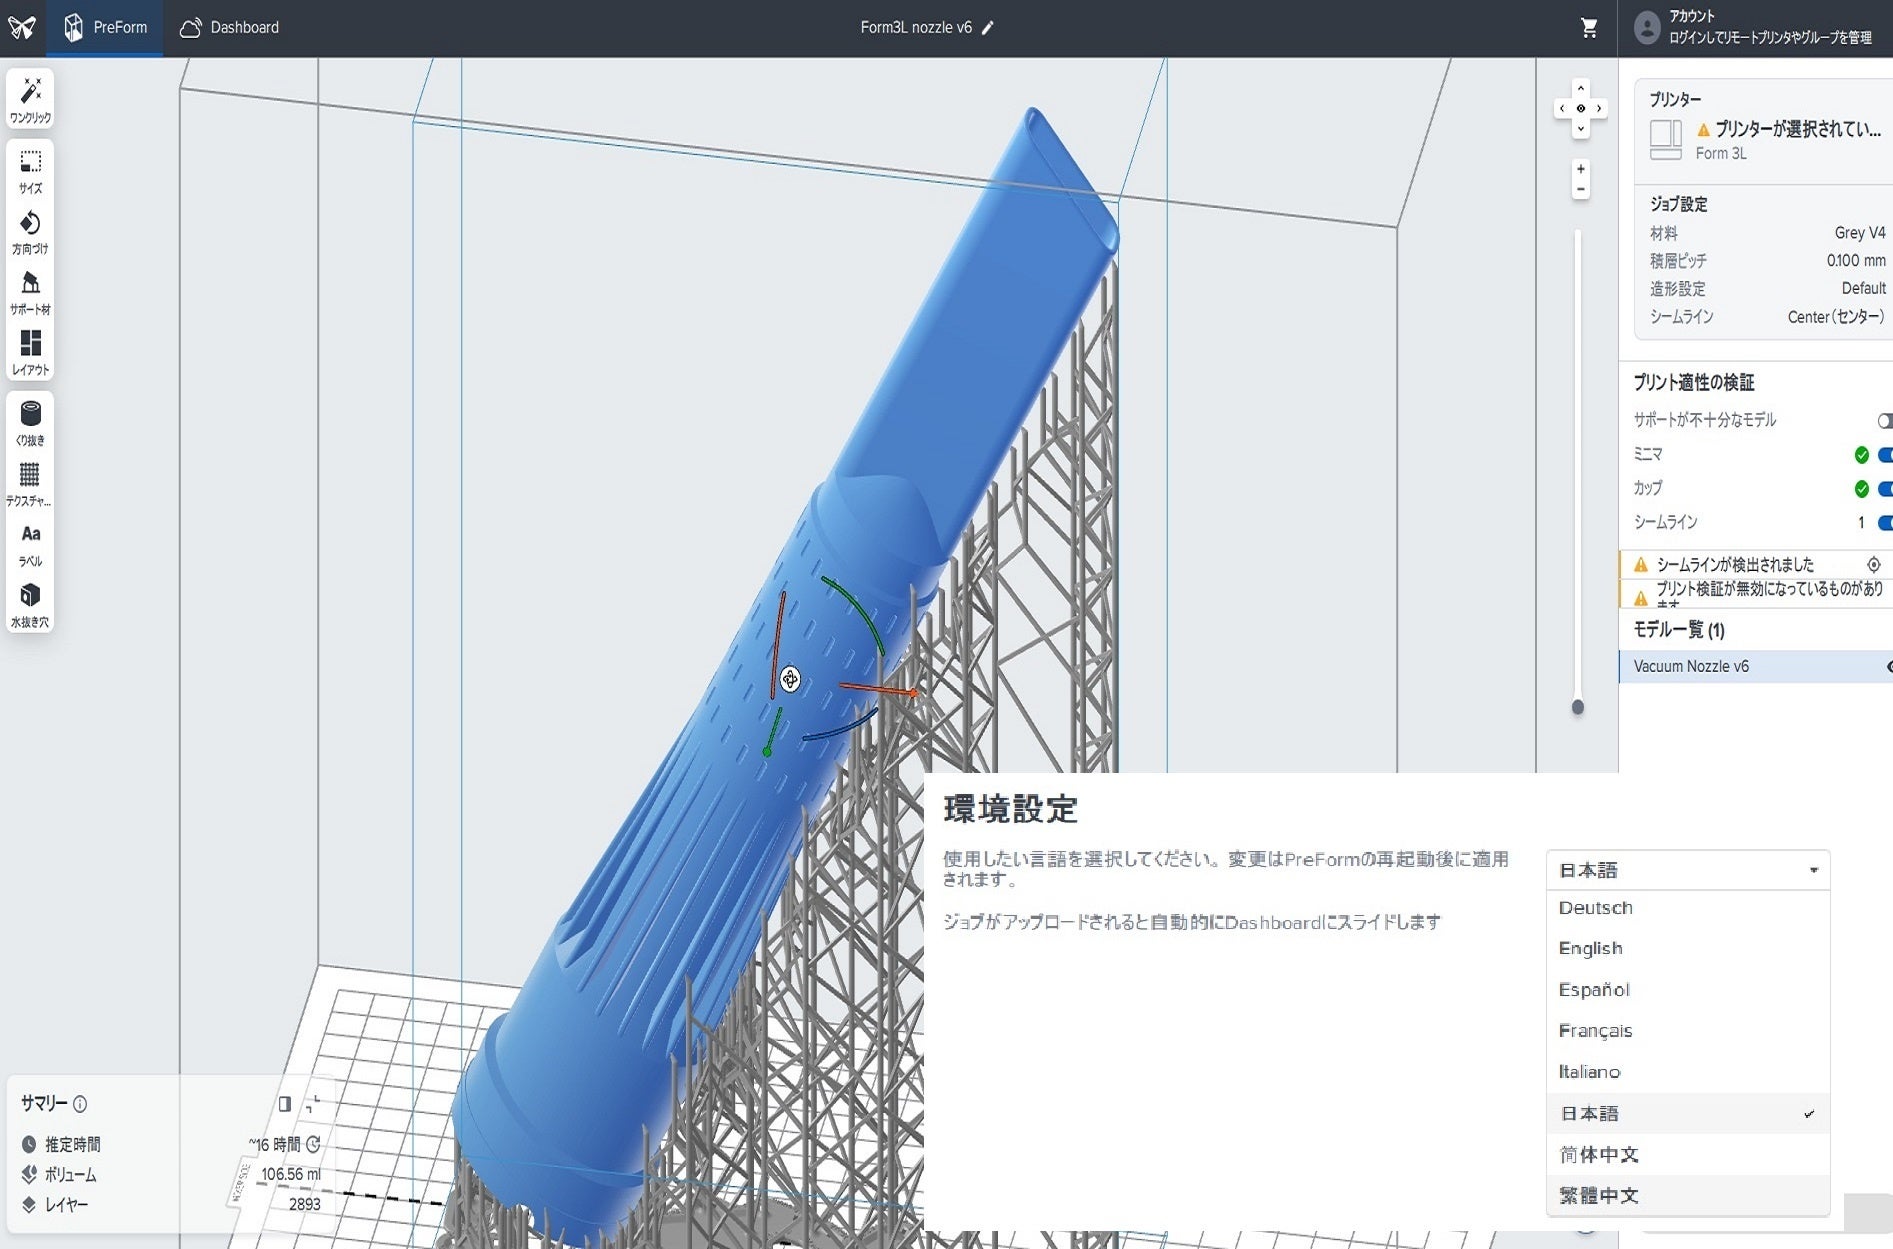The height and width of the screenshot is (1249, 1893).
Task: Open the account avatar menu
Action: point(1646,27)
